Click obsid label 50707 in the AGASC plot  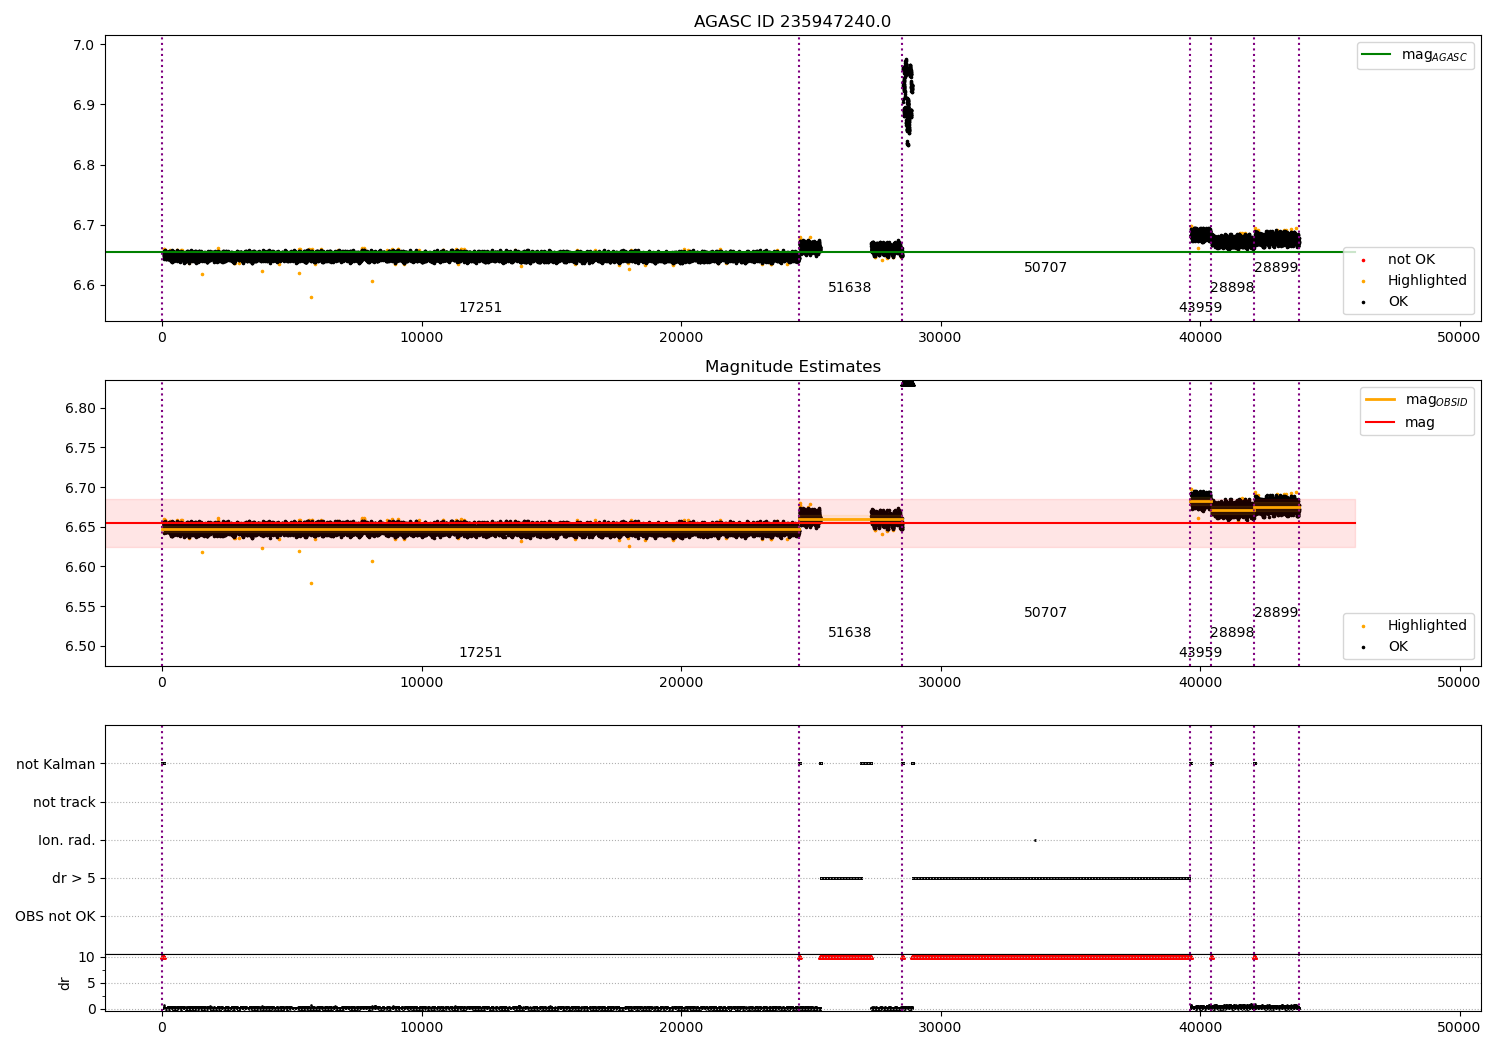pyautogui.click(x=1045, y=268)
